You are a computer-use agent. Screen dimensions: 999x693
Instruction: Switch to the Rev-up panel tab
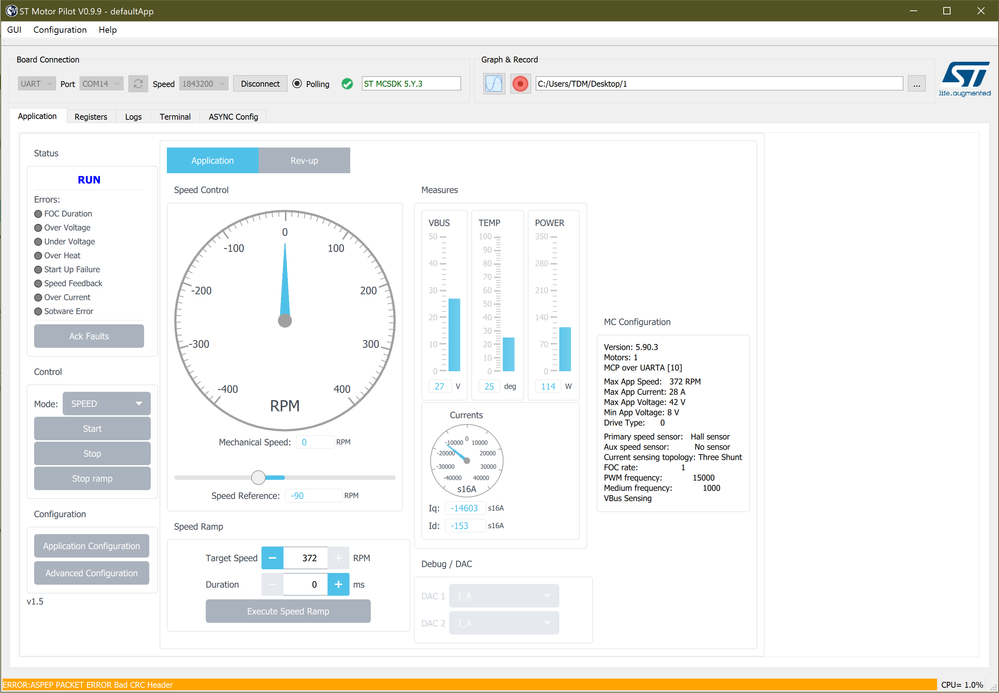coord(304,161)
